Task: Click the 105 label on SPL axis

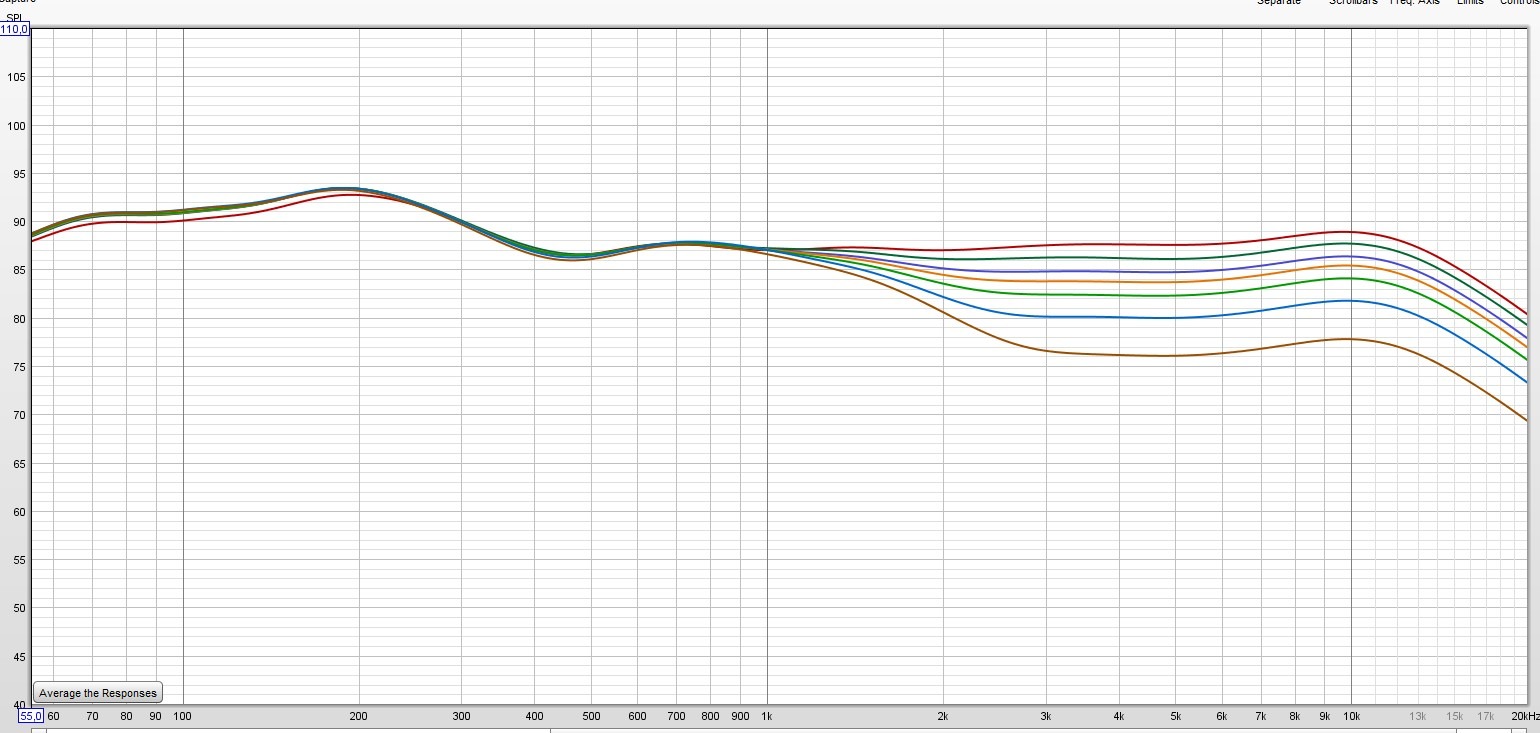Action: pos(17,77)
